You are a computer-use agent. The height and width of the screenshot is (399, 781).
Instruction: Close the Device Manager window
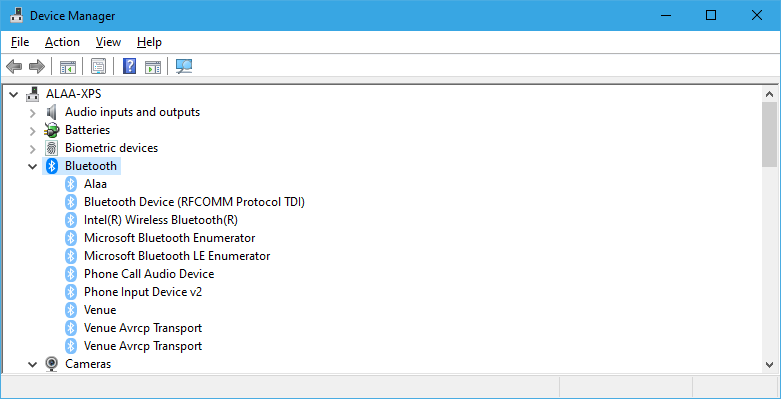point(757,15)
